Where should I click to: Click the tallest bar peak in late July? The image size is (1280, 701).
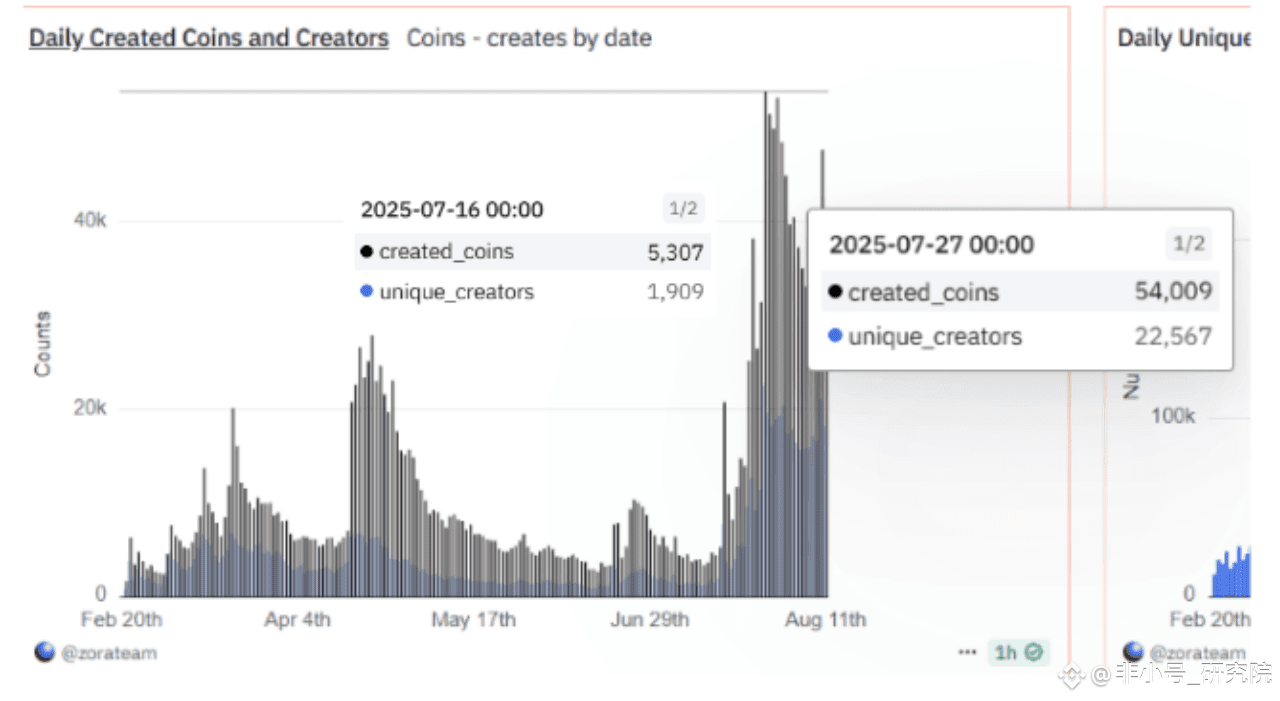[x=766, y=97]
